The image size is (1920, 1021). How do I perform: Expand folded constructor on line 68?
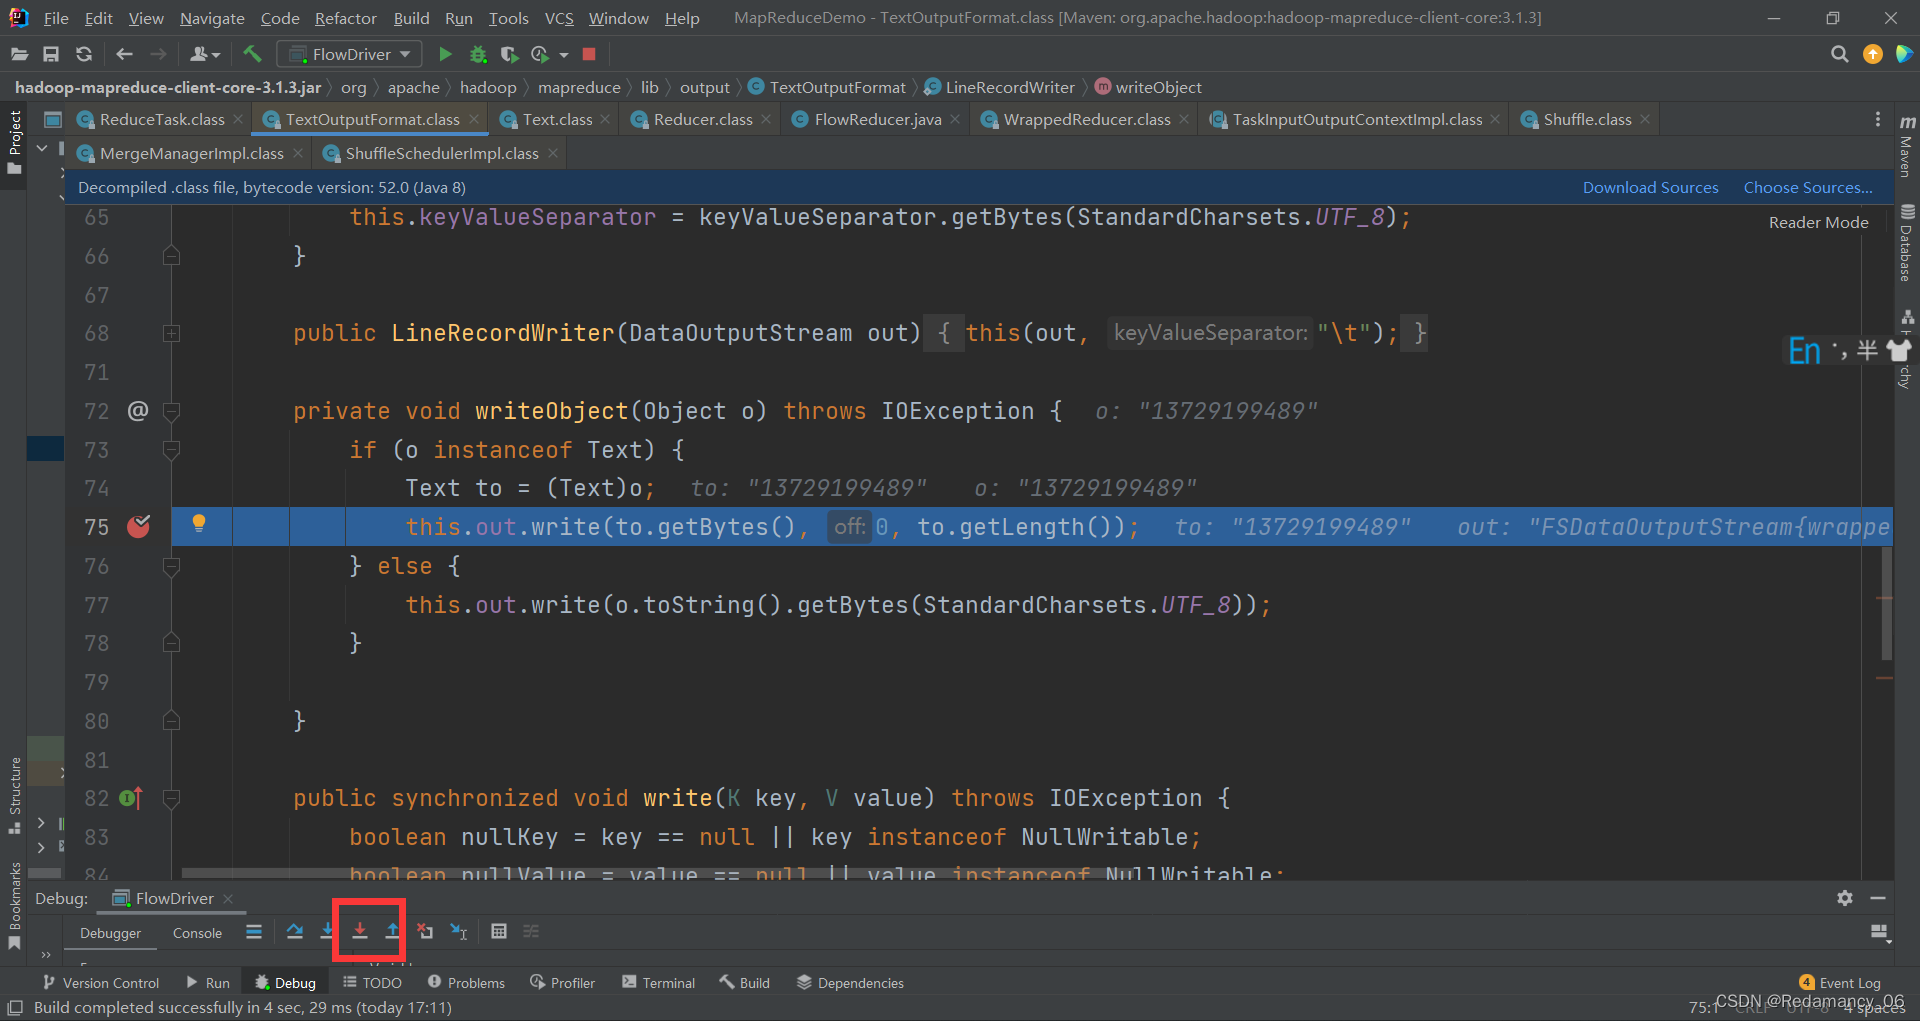[172, 333]
